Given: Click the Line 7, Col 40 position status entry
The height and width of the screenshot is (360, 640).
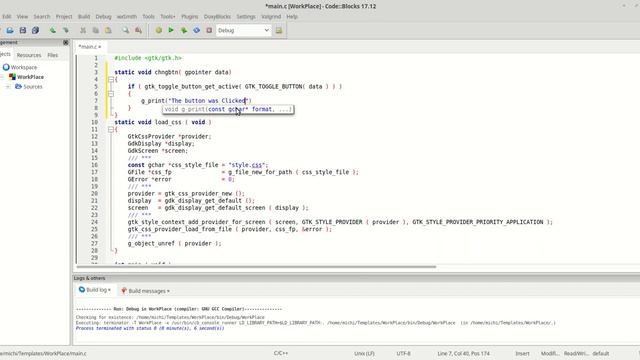Looking at the screenshot, I should click(x=463, y=353).
